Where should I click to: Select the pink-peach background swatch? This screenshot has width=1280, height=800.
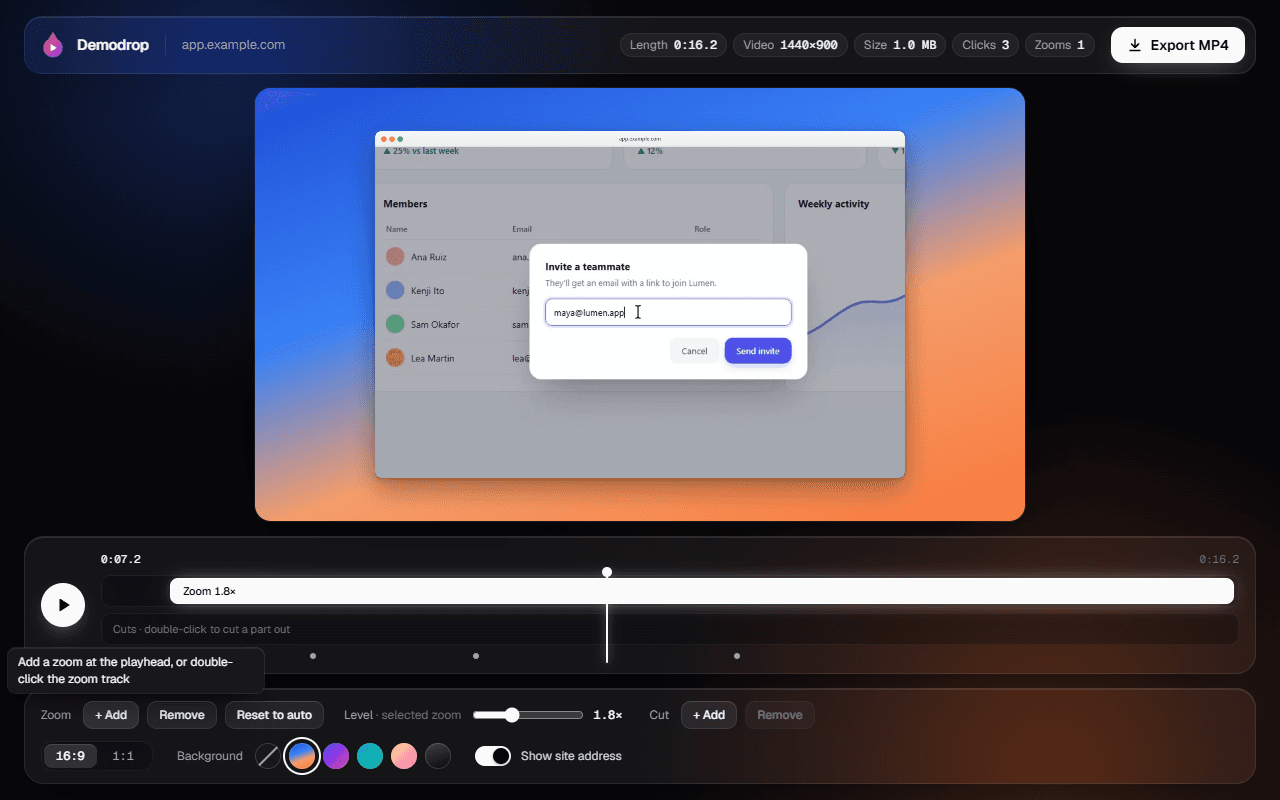coord(404,756)
